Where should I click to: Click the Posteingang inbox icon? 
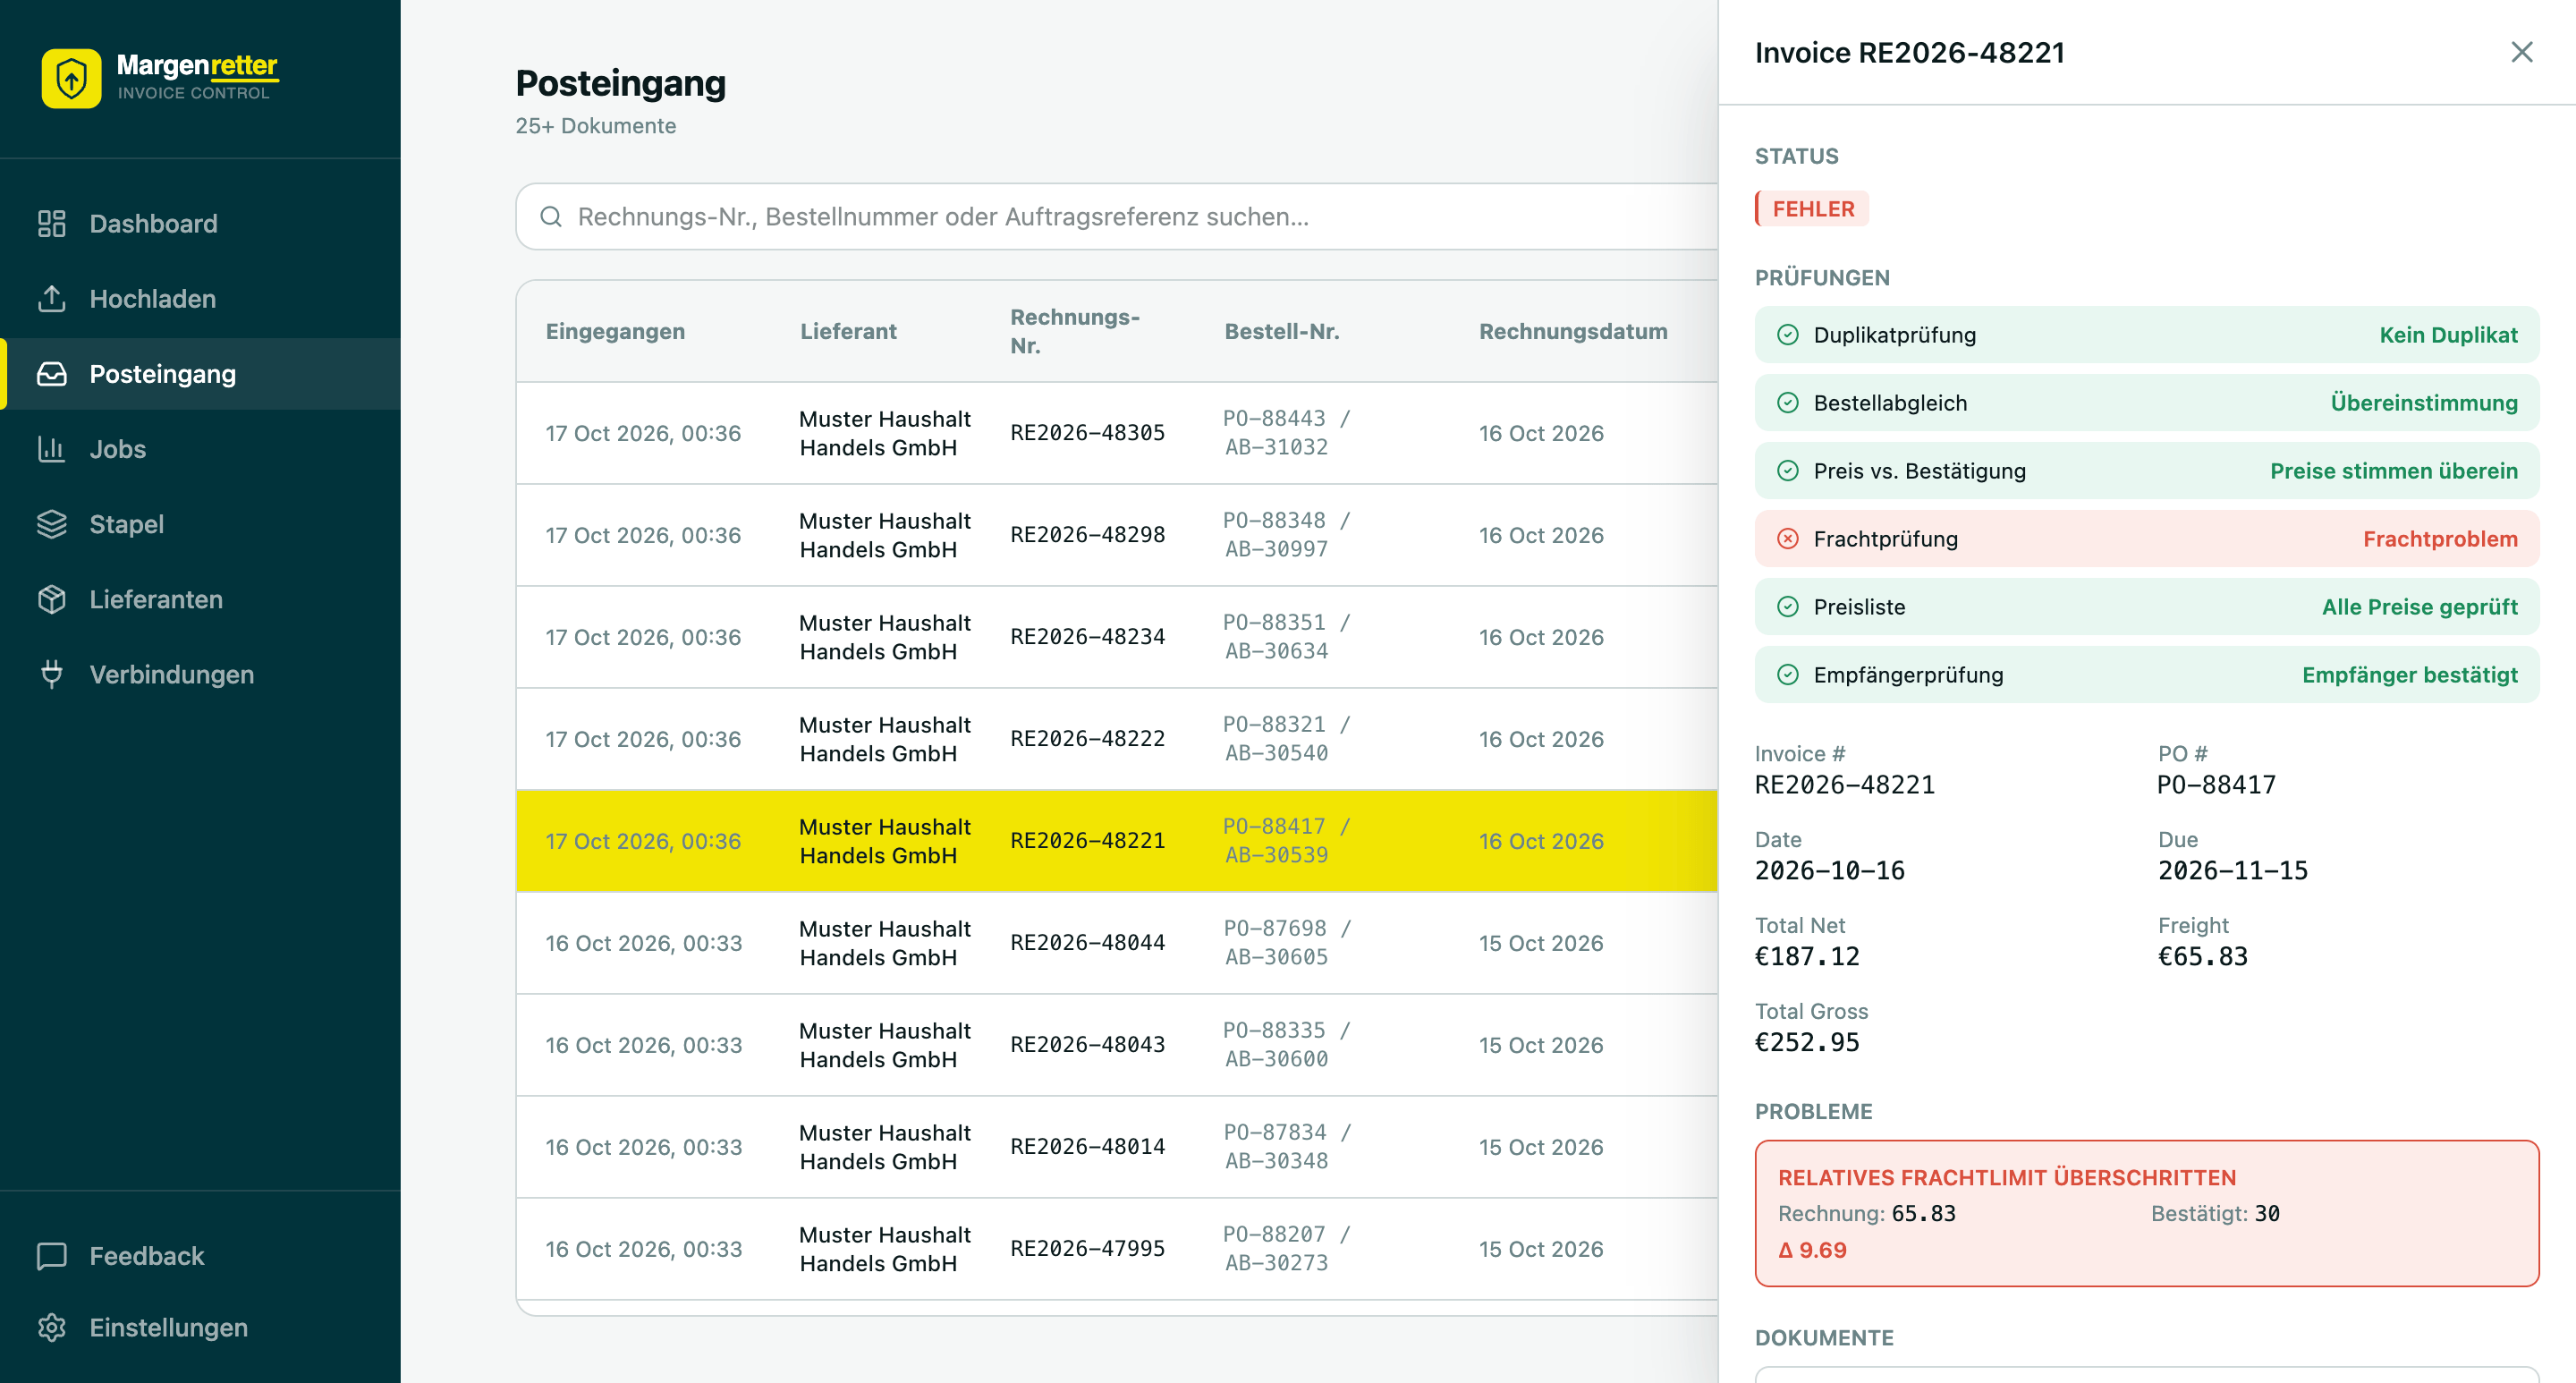pyautogui.click(x=52, y=373)
